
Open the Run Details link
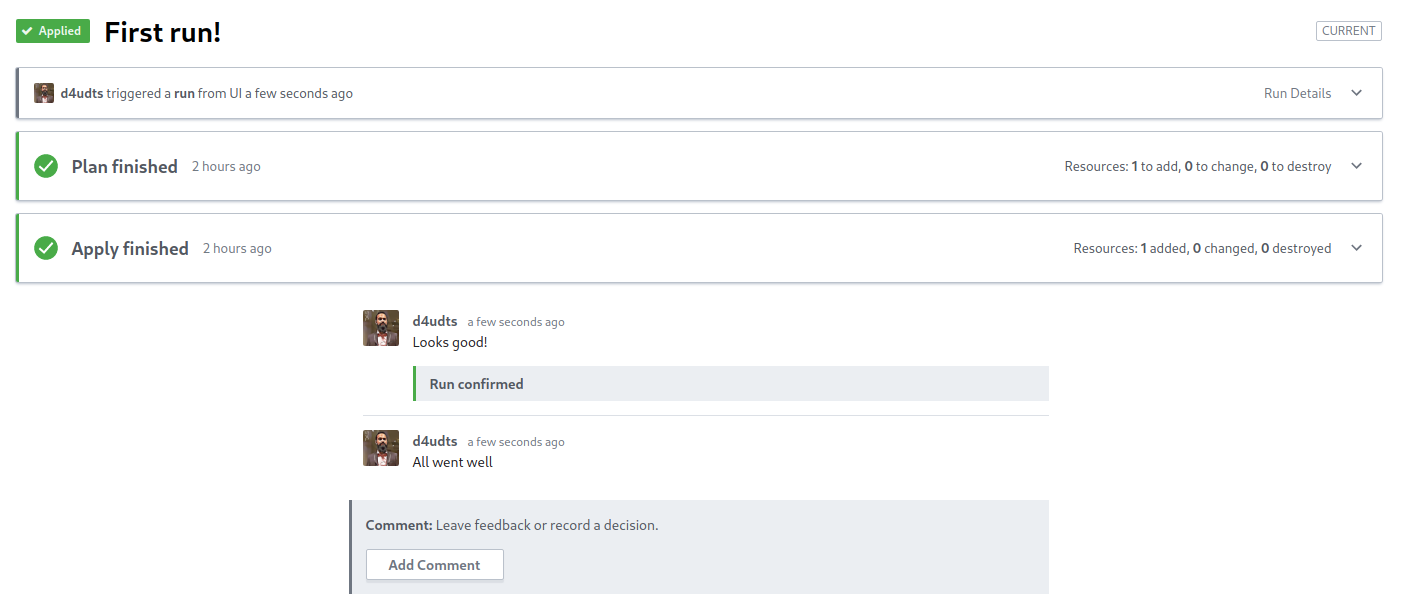point(1297,93)
